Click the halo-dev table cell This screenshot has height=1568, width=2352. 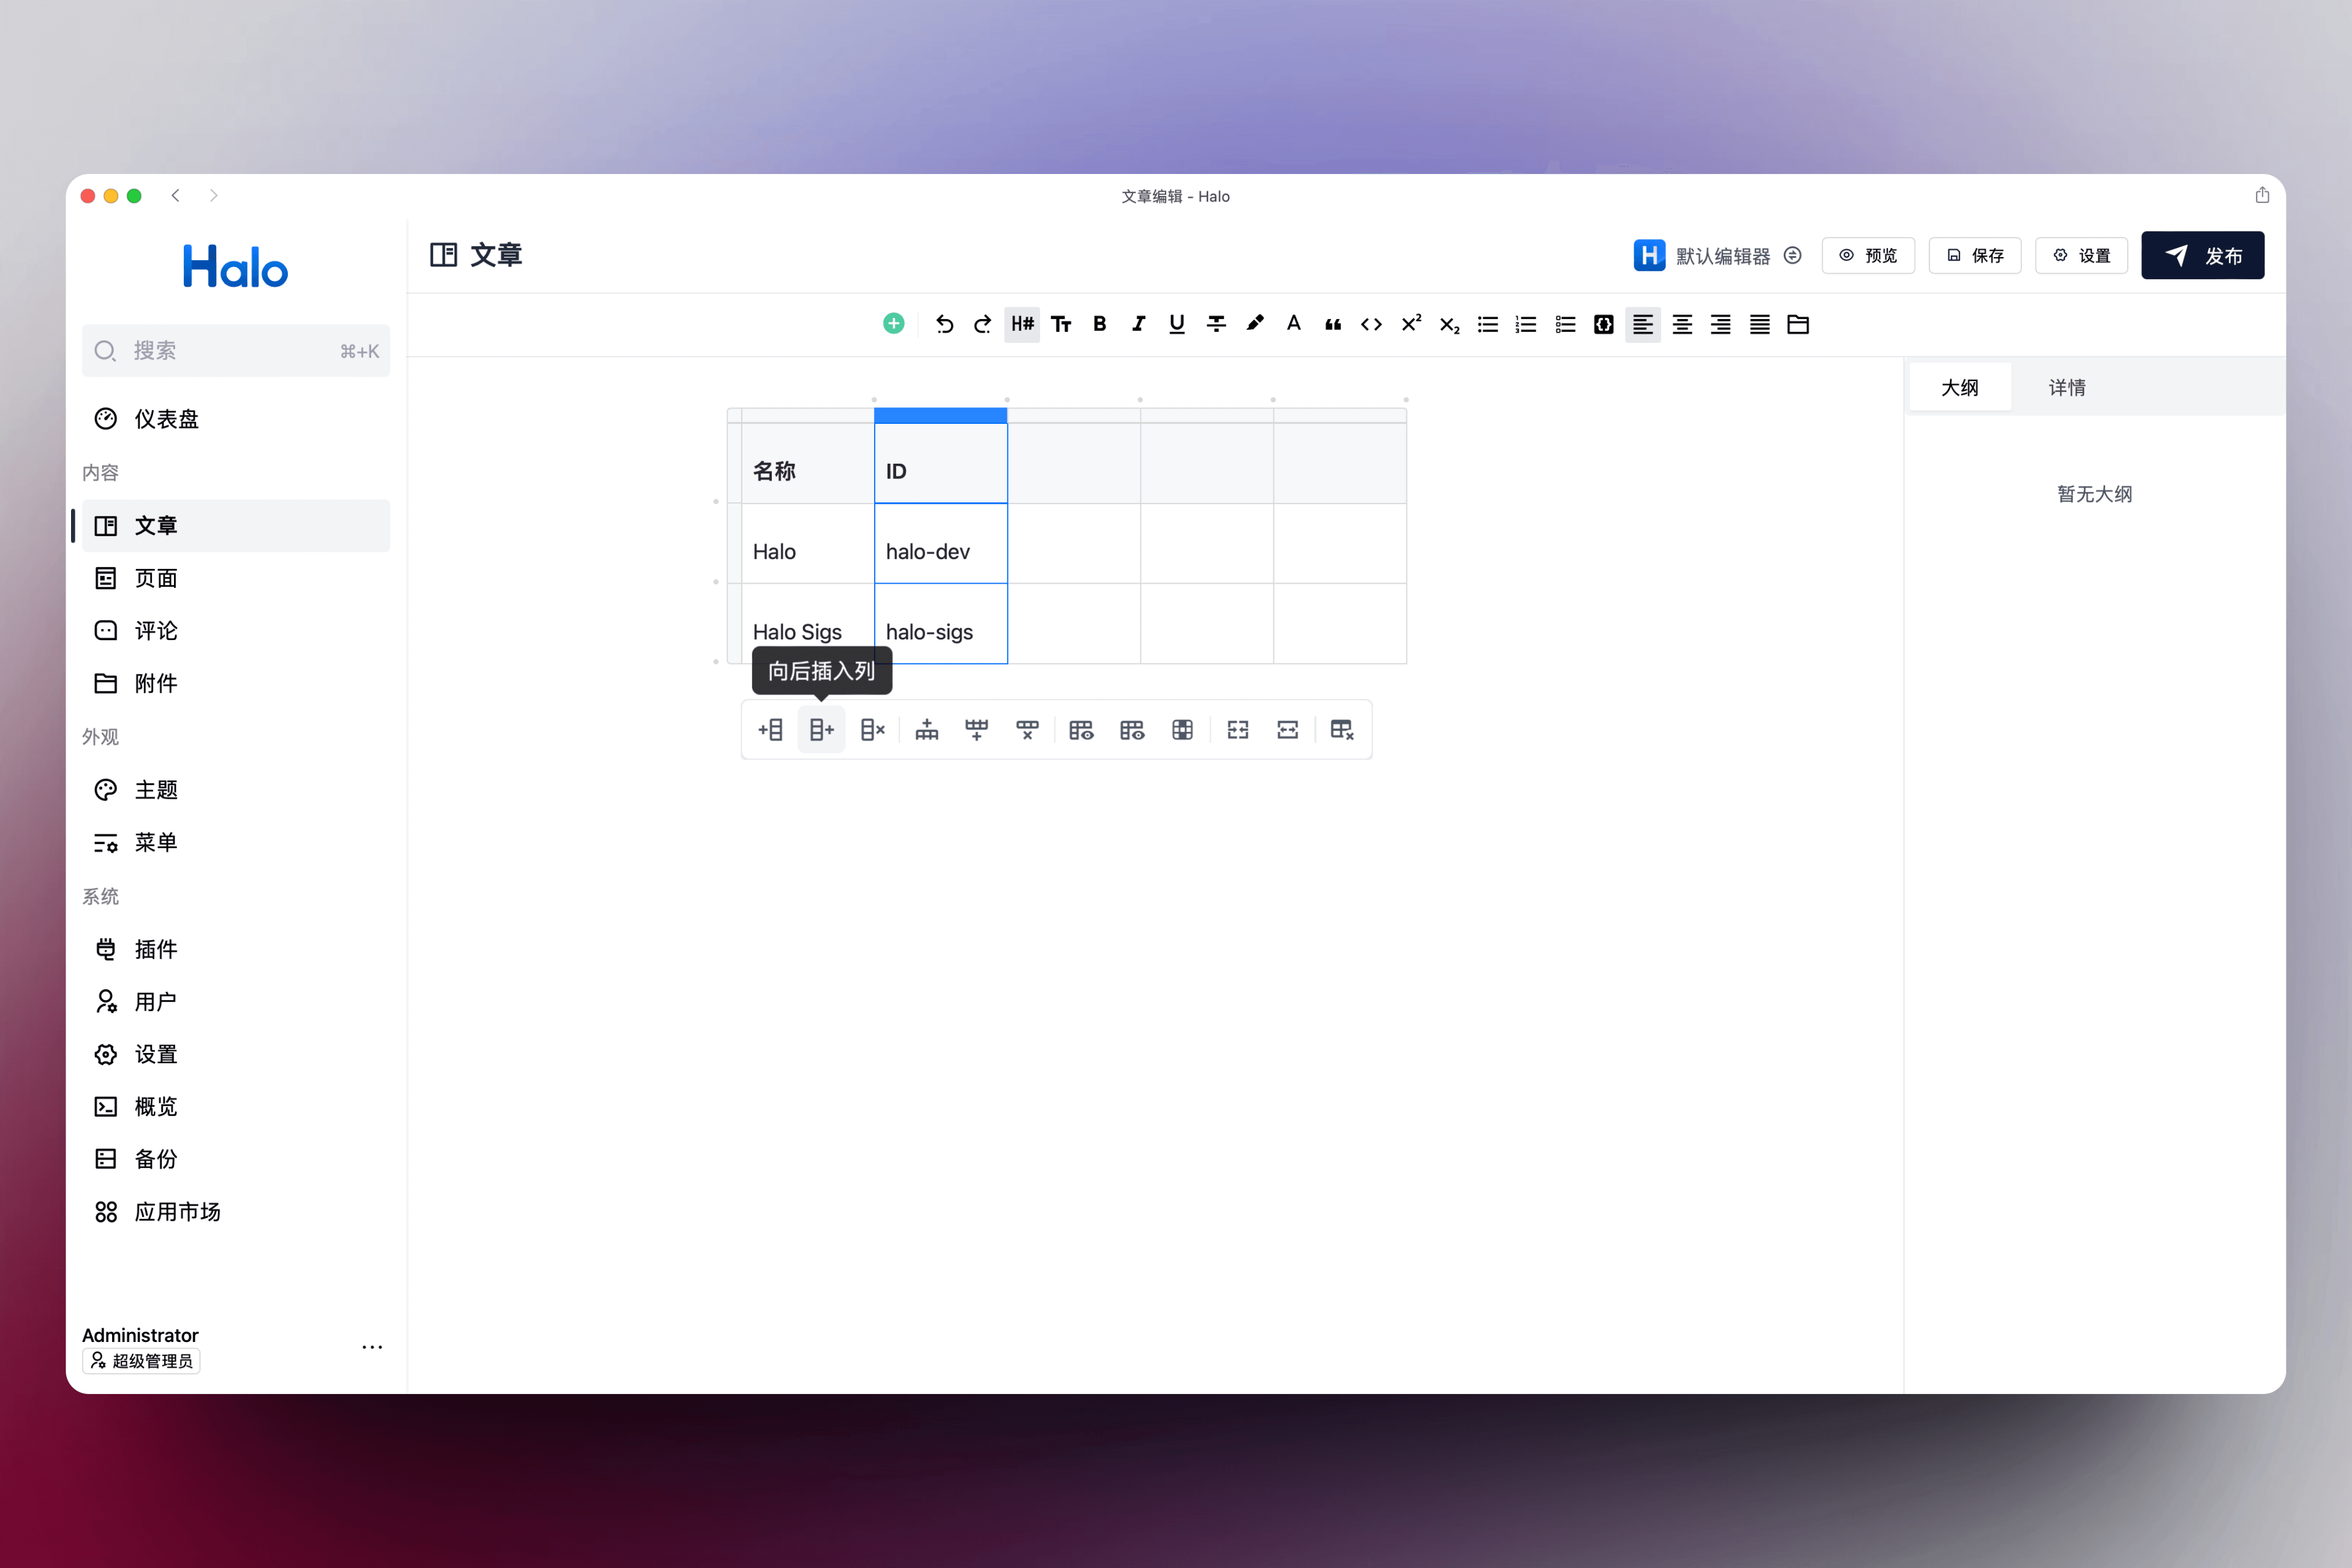(x=941, y=544)
